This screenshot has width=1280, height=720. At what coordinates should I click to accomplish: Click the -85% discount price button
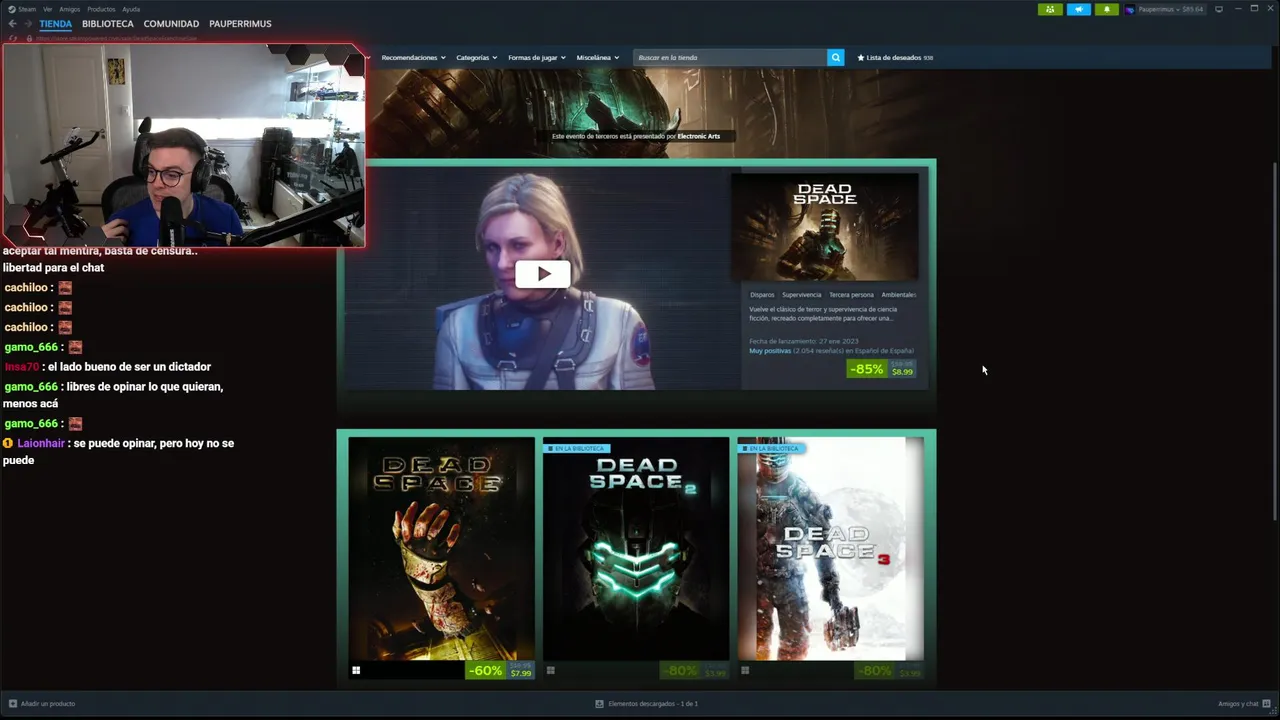pos(881,369)
